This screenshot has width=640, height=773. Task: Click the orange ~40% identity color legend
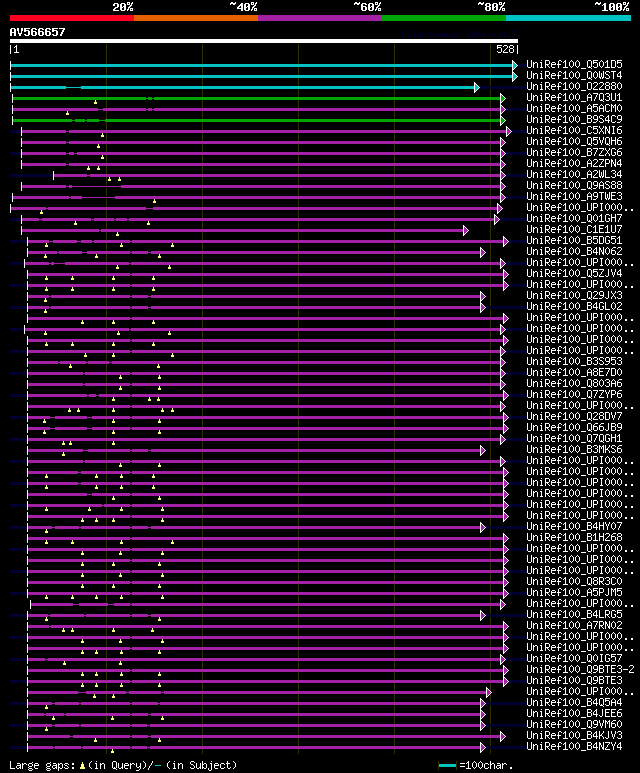tap(196, 18)
